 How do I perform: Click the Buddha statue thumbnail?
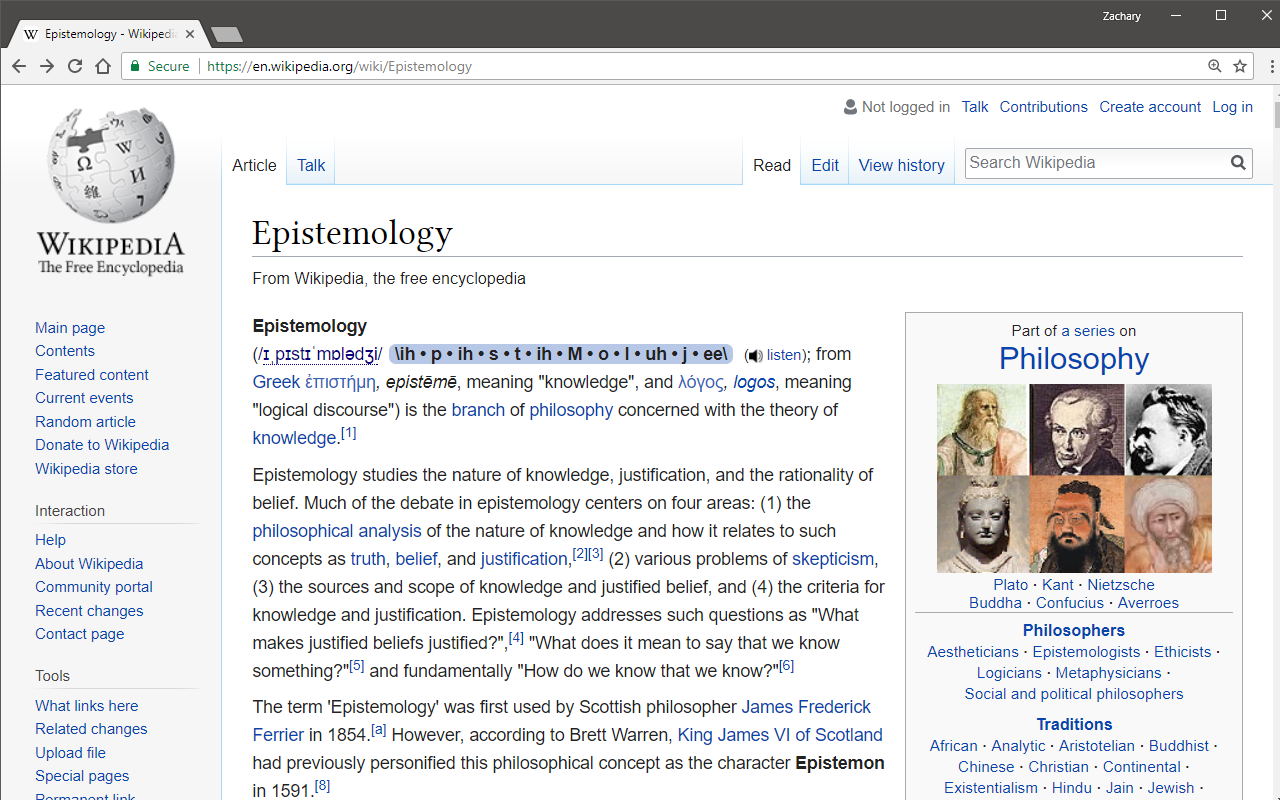tap(982, 524)
